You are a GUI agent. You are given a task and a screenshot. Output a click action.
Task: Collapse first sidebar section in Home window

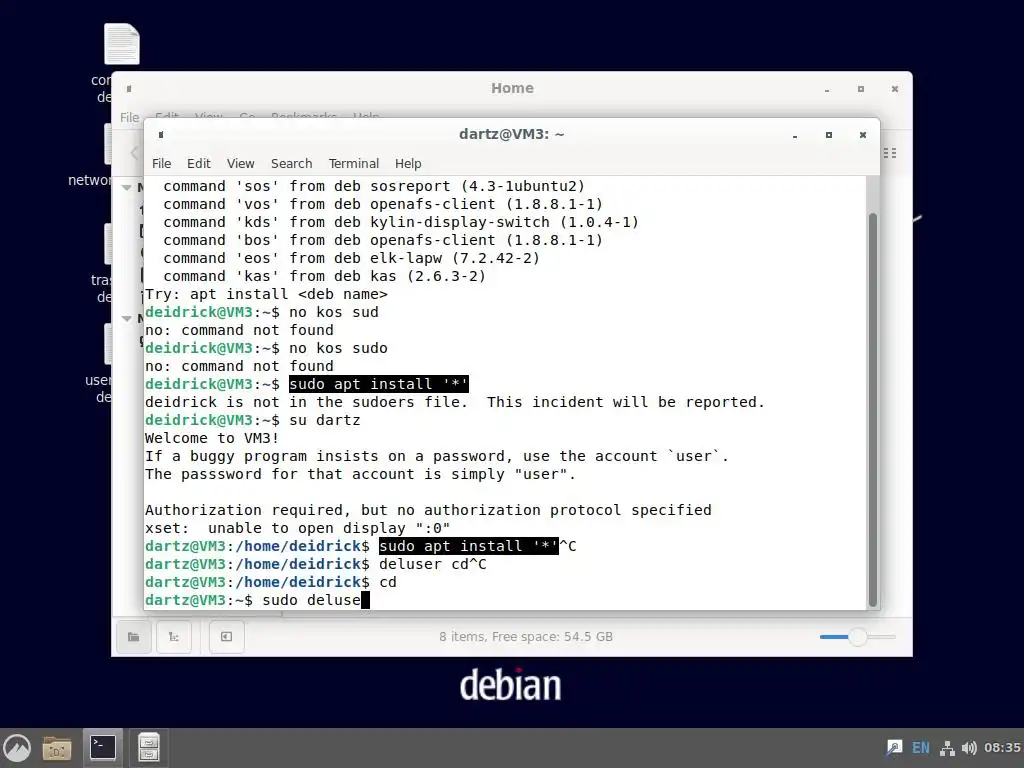tap(127, 187)
